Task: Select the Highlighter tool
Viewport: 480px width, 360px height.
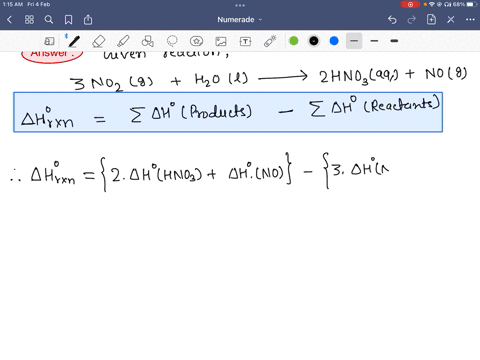Action: [x=123, y=41]
